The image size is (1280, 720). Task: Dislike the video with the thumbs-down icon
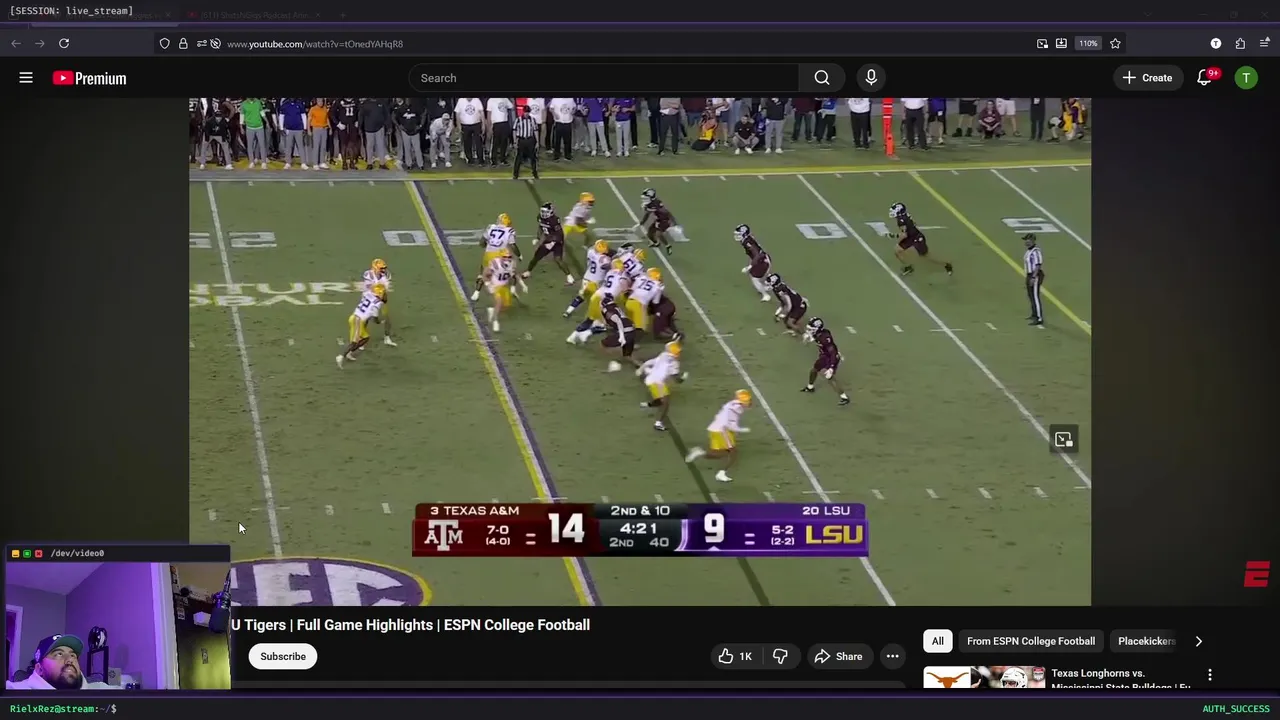(780, 656)
